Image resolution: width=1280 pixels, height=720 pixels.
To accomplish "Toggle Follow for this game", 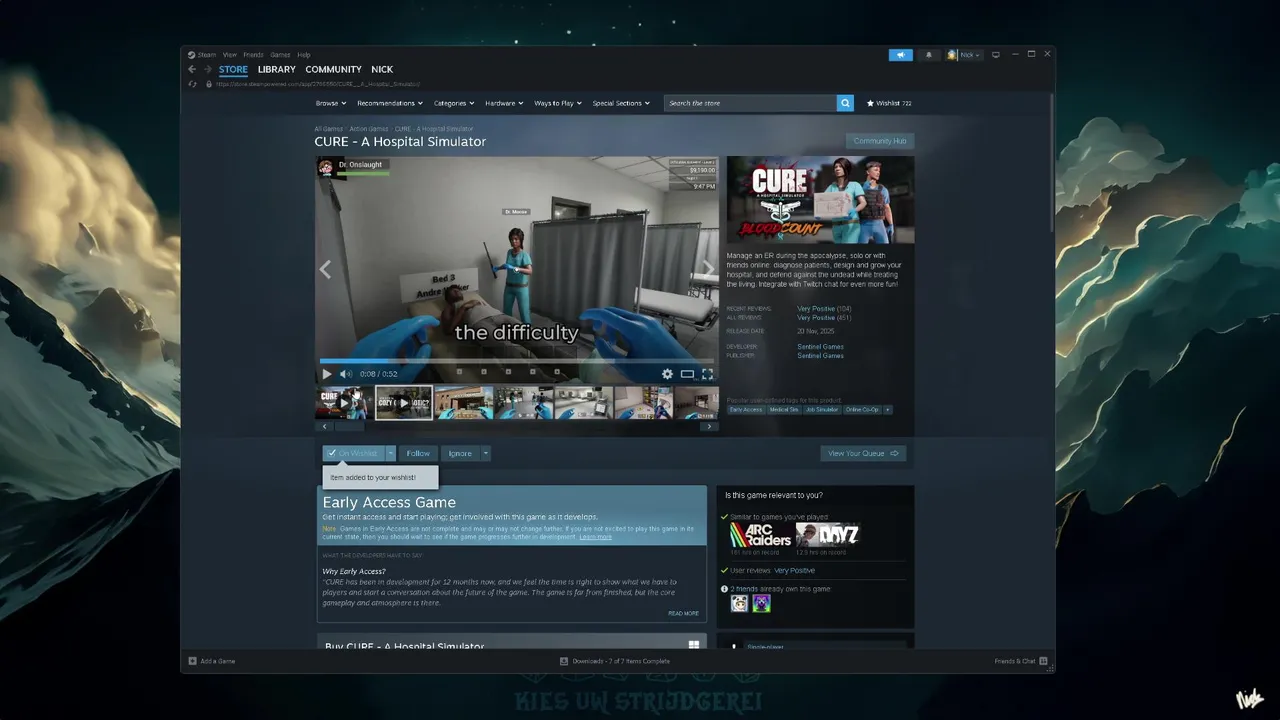I will (x=418, y=453).
